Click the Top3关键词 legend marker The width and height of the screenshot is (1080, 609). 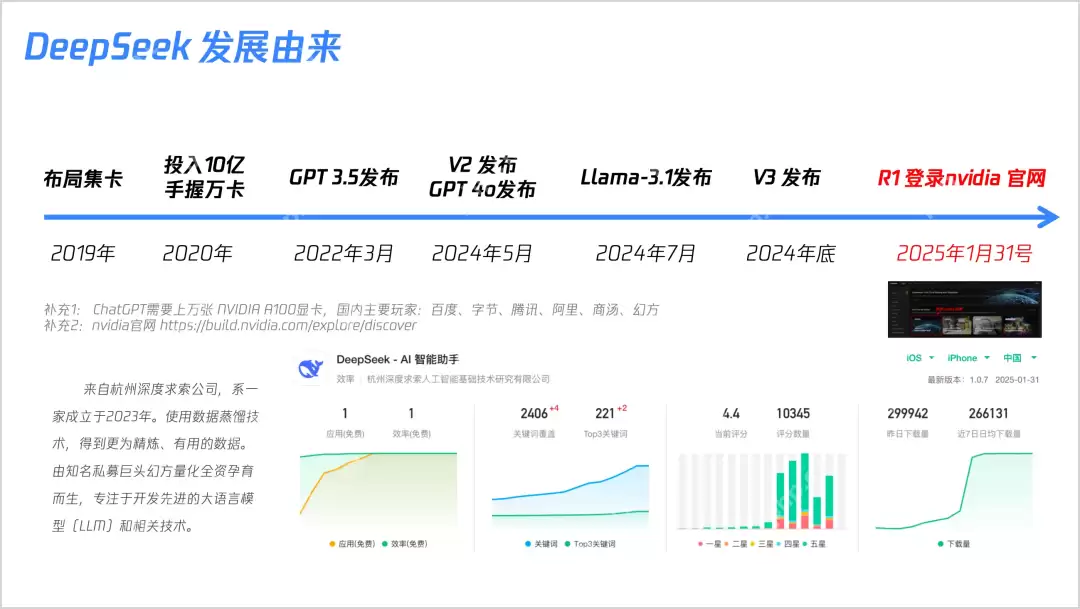tap(568, 543)
